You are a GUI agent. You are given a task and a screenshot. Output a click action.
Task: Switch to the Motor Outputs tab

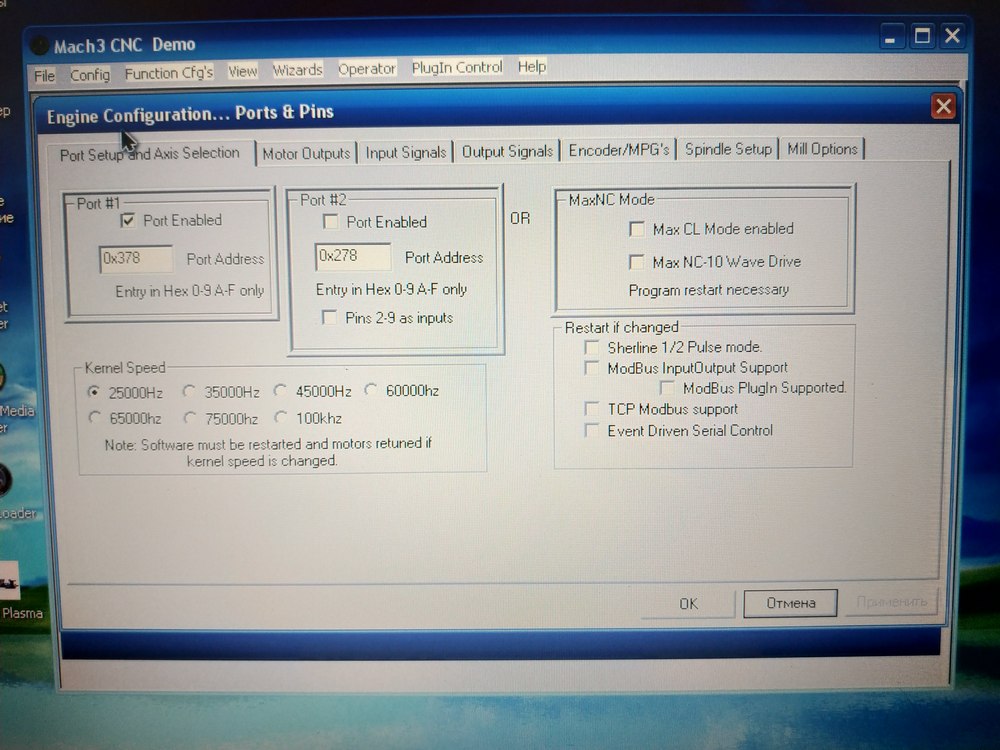click(x=306, y=153)
